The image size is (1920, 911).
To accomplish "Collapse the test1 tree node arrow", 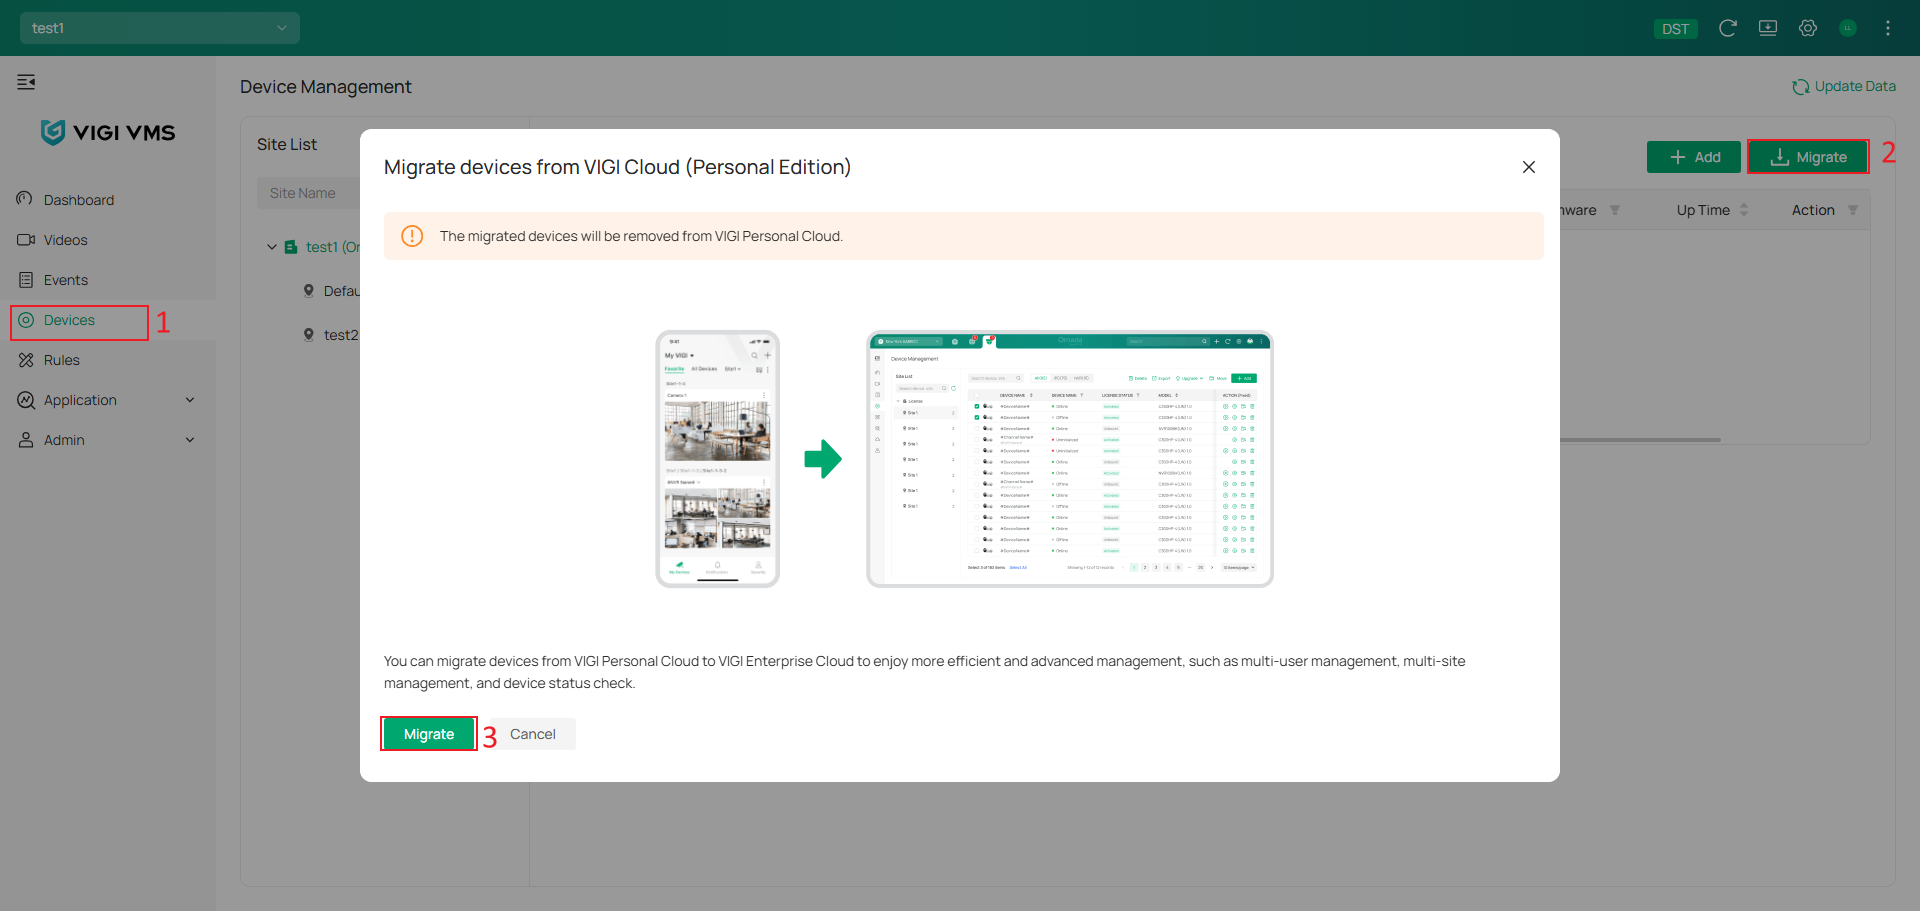I will 272,247.
